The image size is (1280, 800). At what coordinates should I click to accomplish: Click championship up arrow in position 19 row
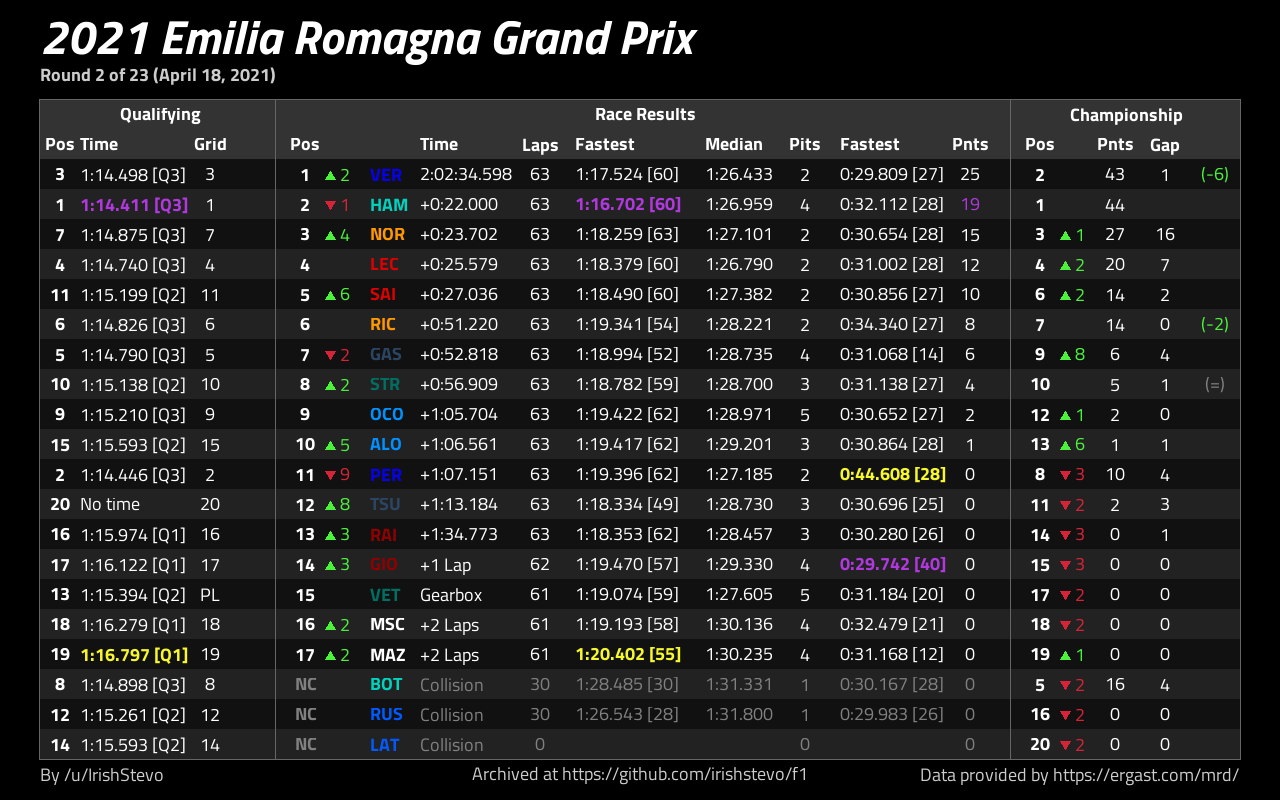[1066, 655]
